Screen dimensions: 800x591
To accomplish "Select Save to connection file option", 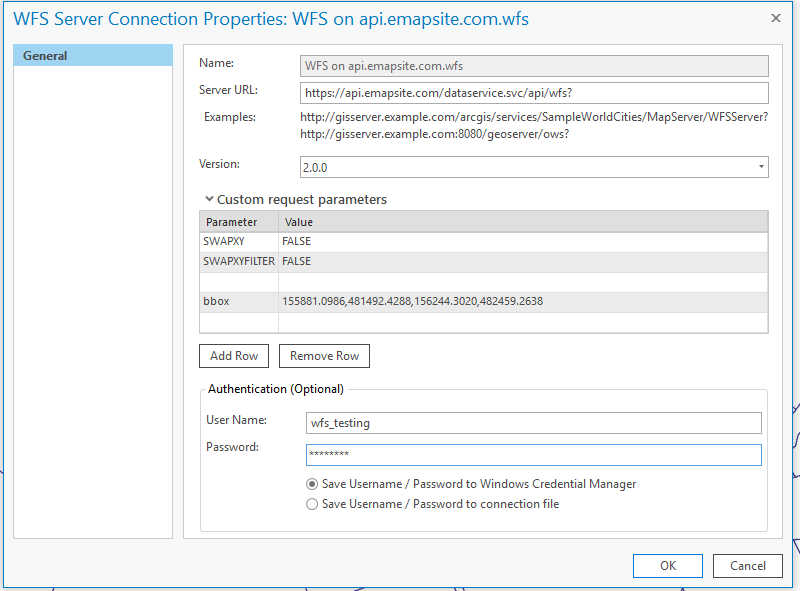I will [313, 505].
